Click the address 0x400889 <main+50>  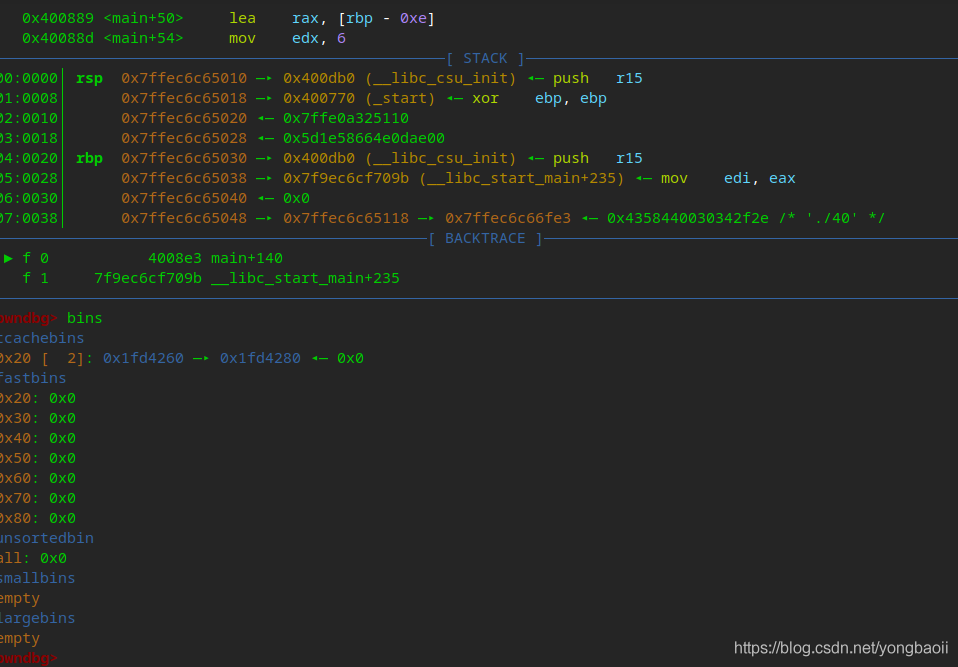point(103,18)
